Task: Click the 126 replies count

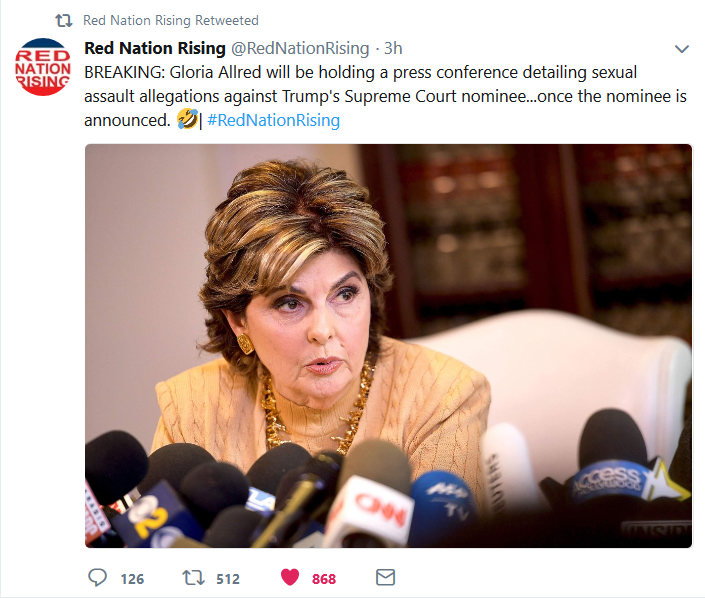Action: pyautogui.click(x=132, y=578)
